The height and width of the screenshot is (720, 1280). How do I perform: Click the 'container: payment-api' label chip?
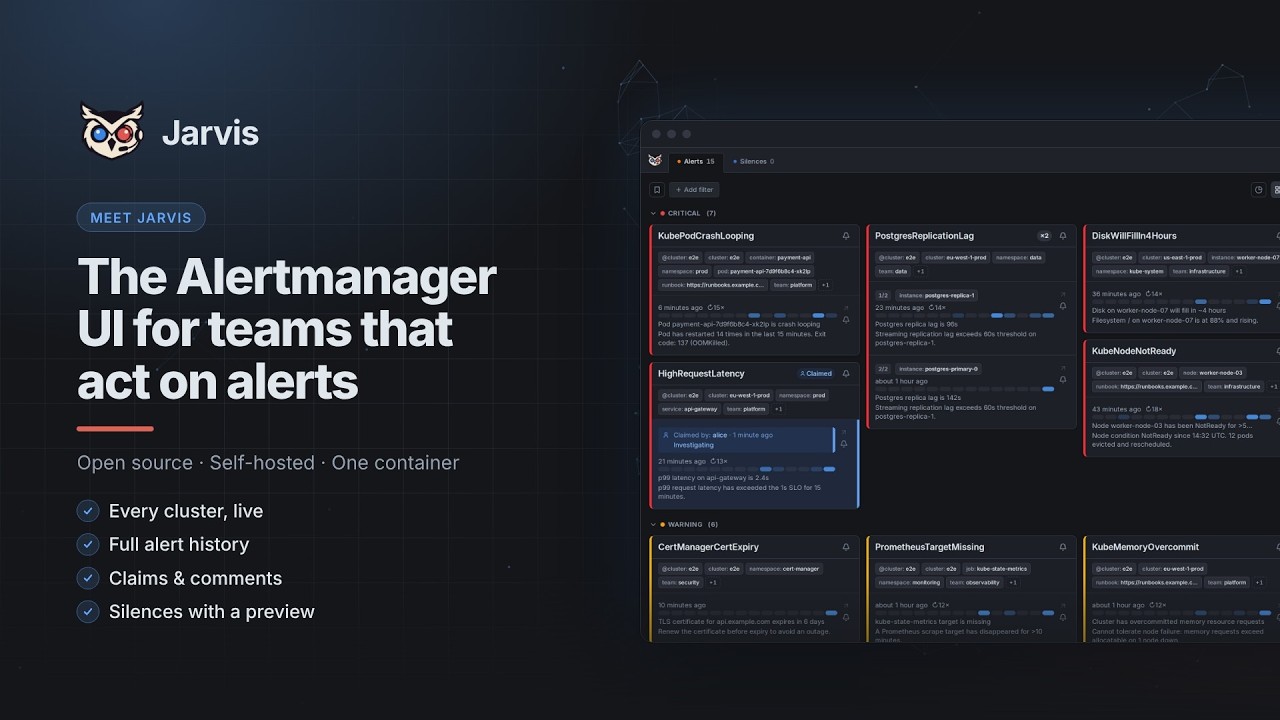(x=780, y=257)
